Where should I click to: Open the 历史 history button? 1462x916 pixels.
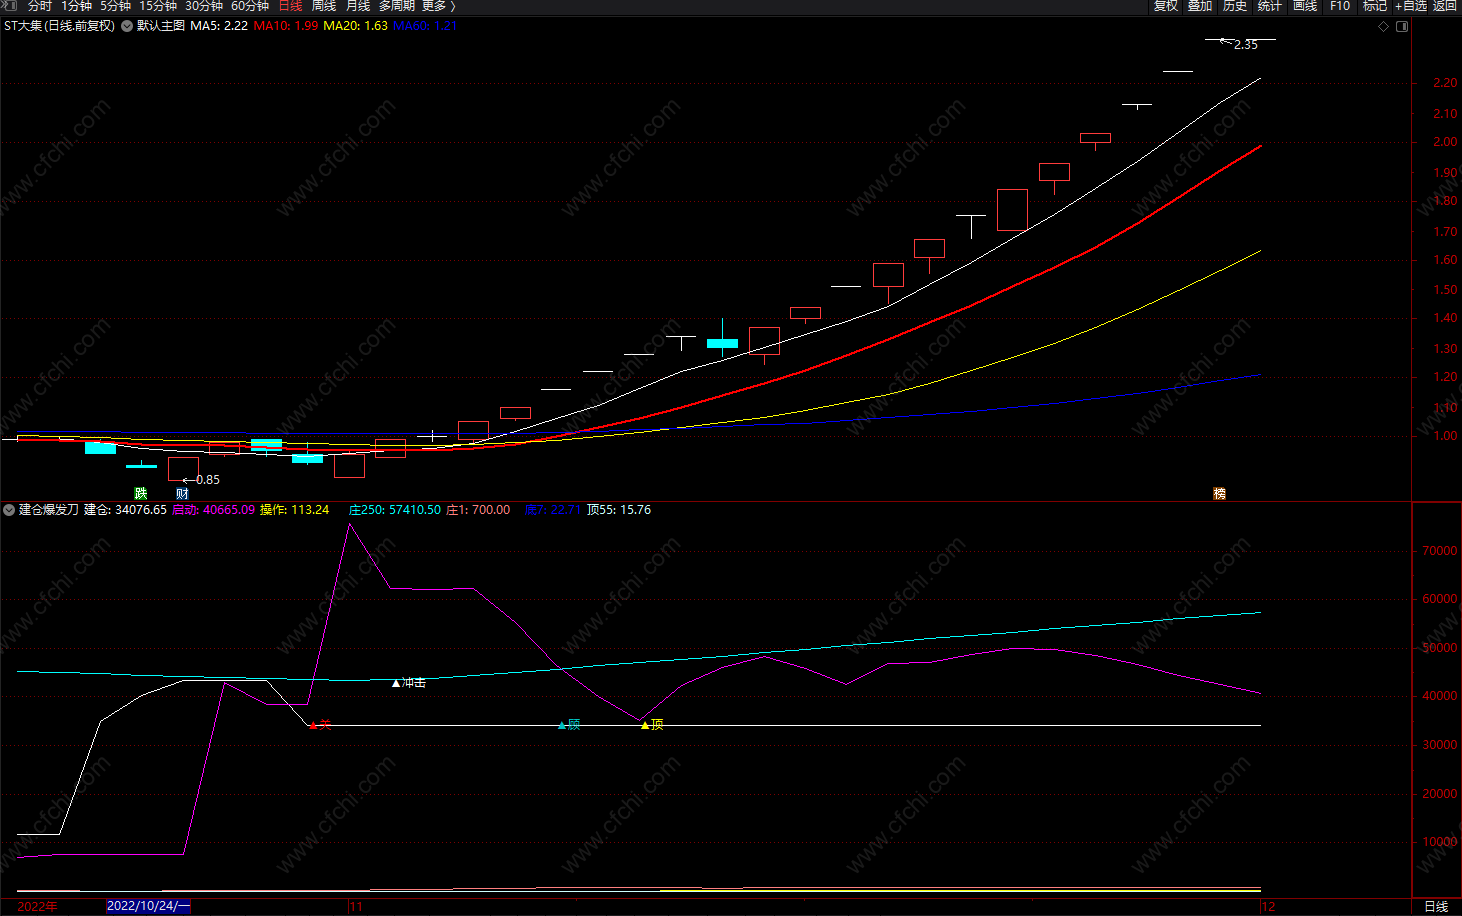1235,6
